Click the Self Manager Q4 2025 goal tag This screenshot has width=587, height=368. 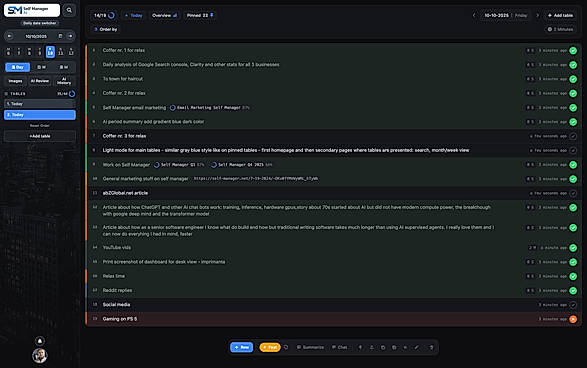coord(241,165)
